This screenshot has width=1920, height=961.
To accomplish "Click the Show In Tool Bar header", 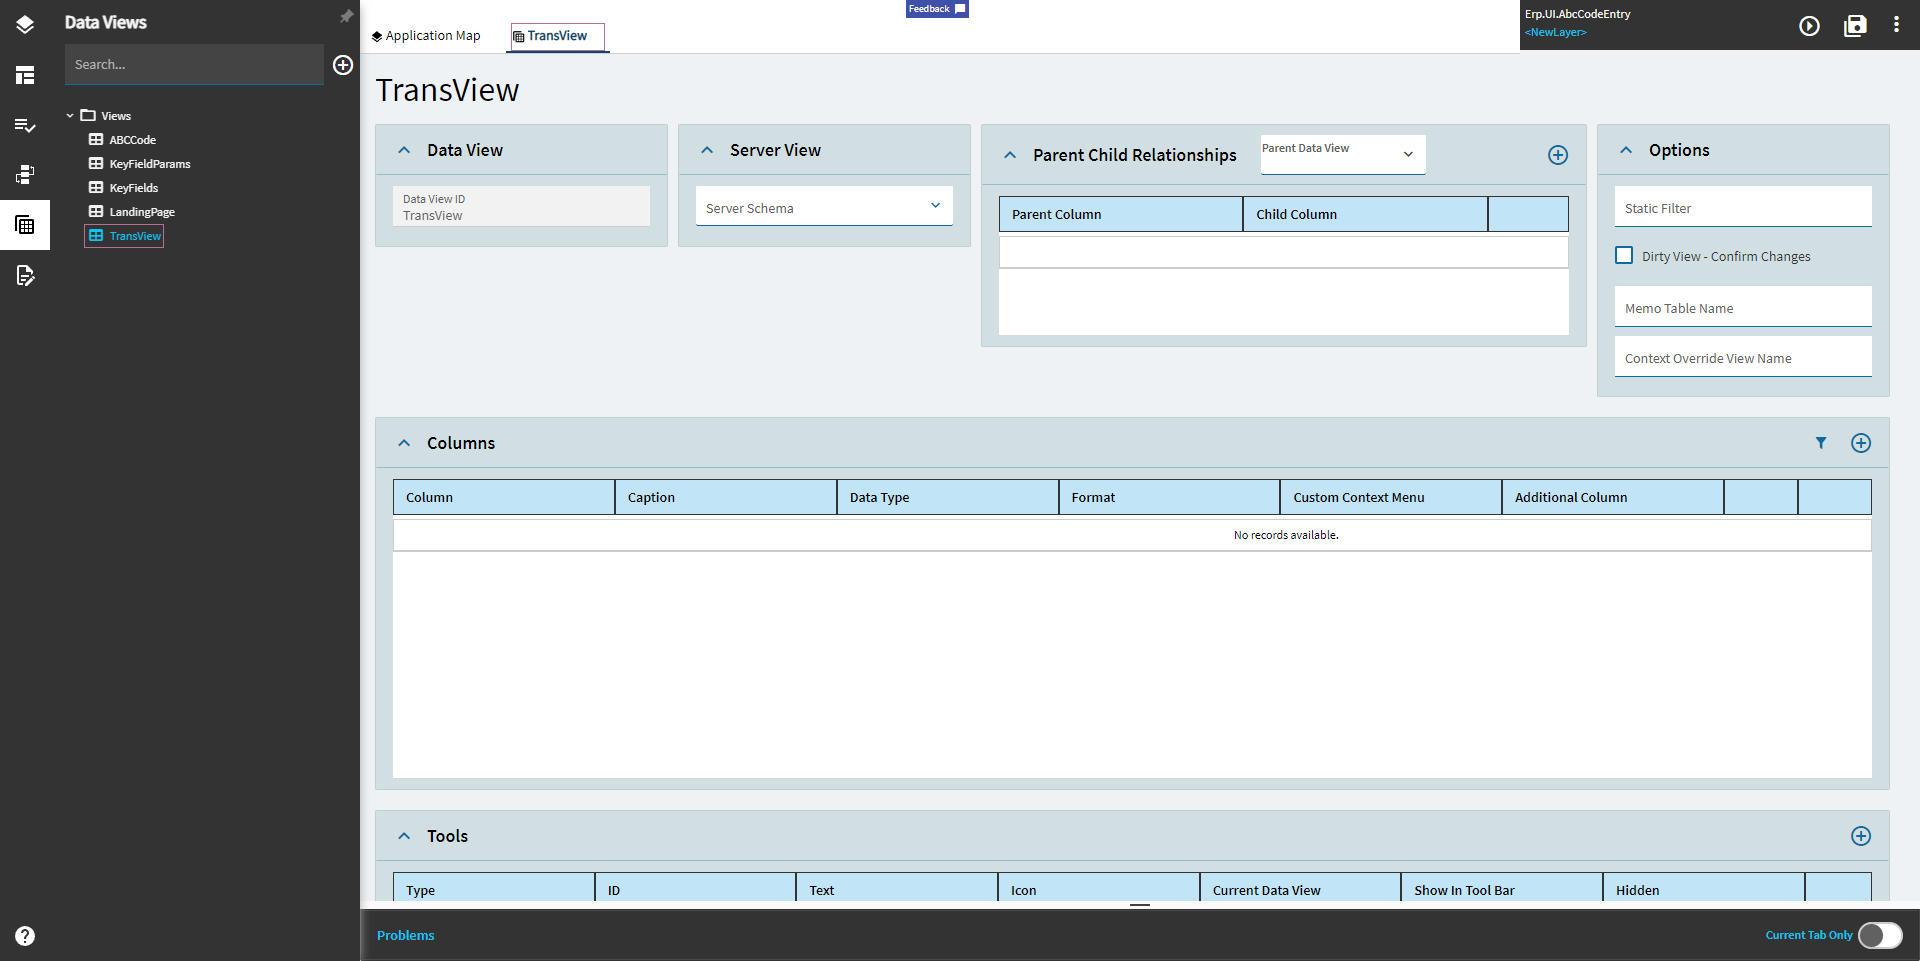I will (x=1501, y=889).
